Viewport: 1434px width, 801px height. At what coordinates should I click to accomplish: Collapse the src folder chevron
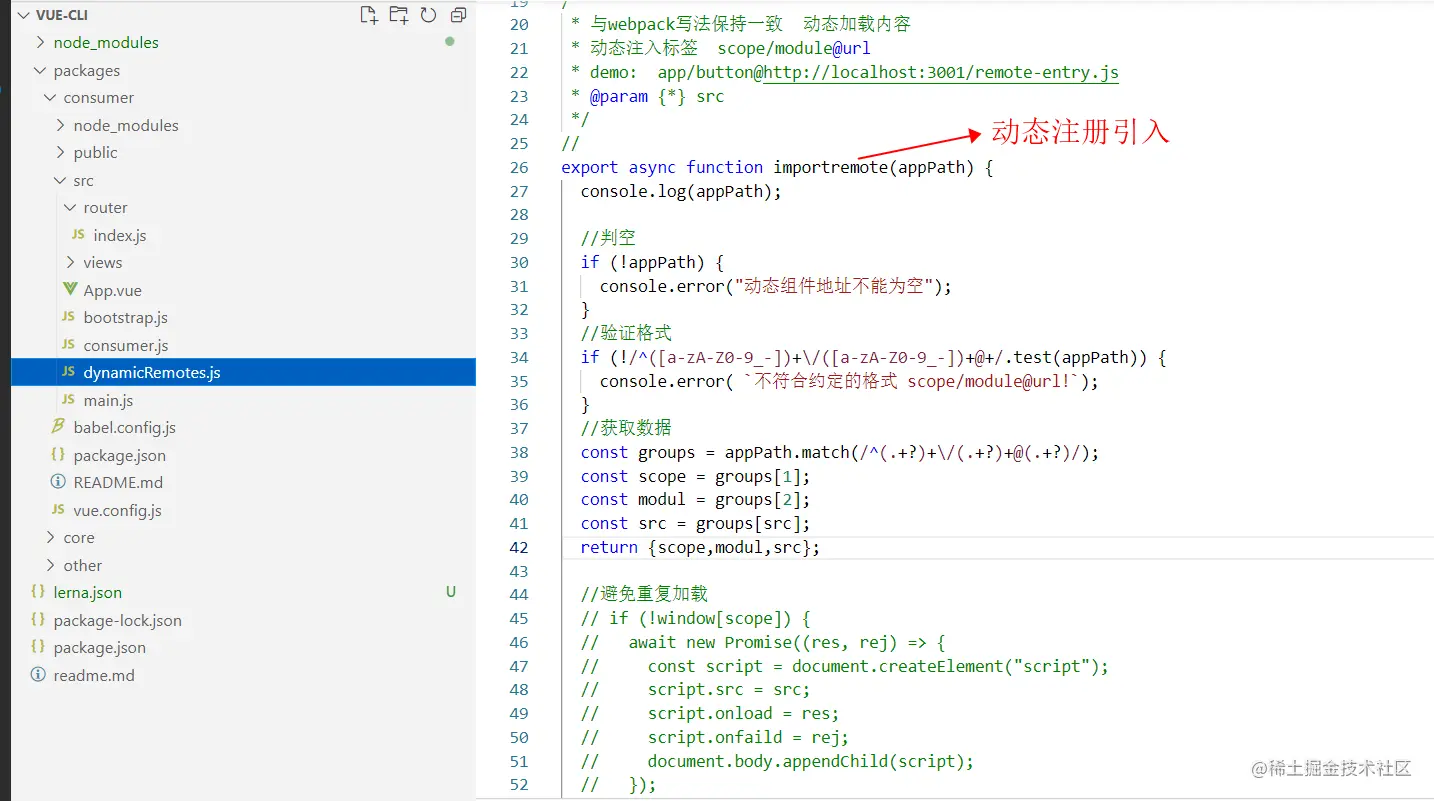click(x=60, y=180)
